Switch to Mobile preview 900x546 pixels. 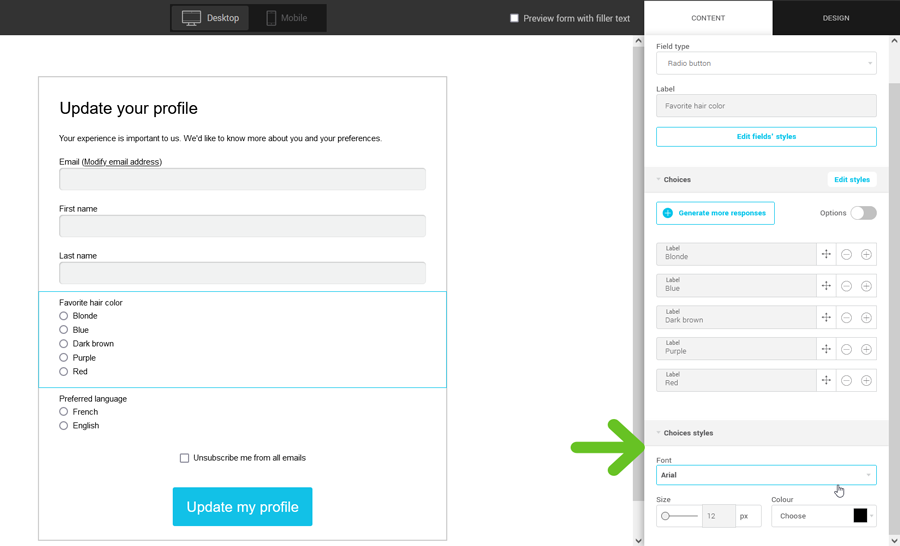286,18
